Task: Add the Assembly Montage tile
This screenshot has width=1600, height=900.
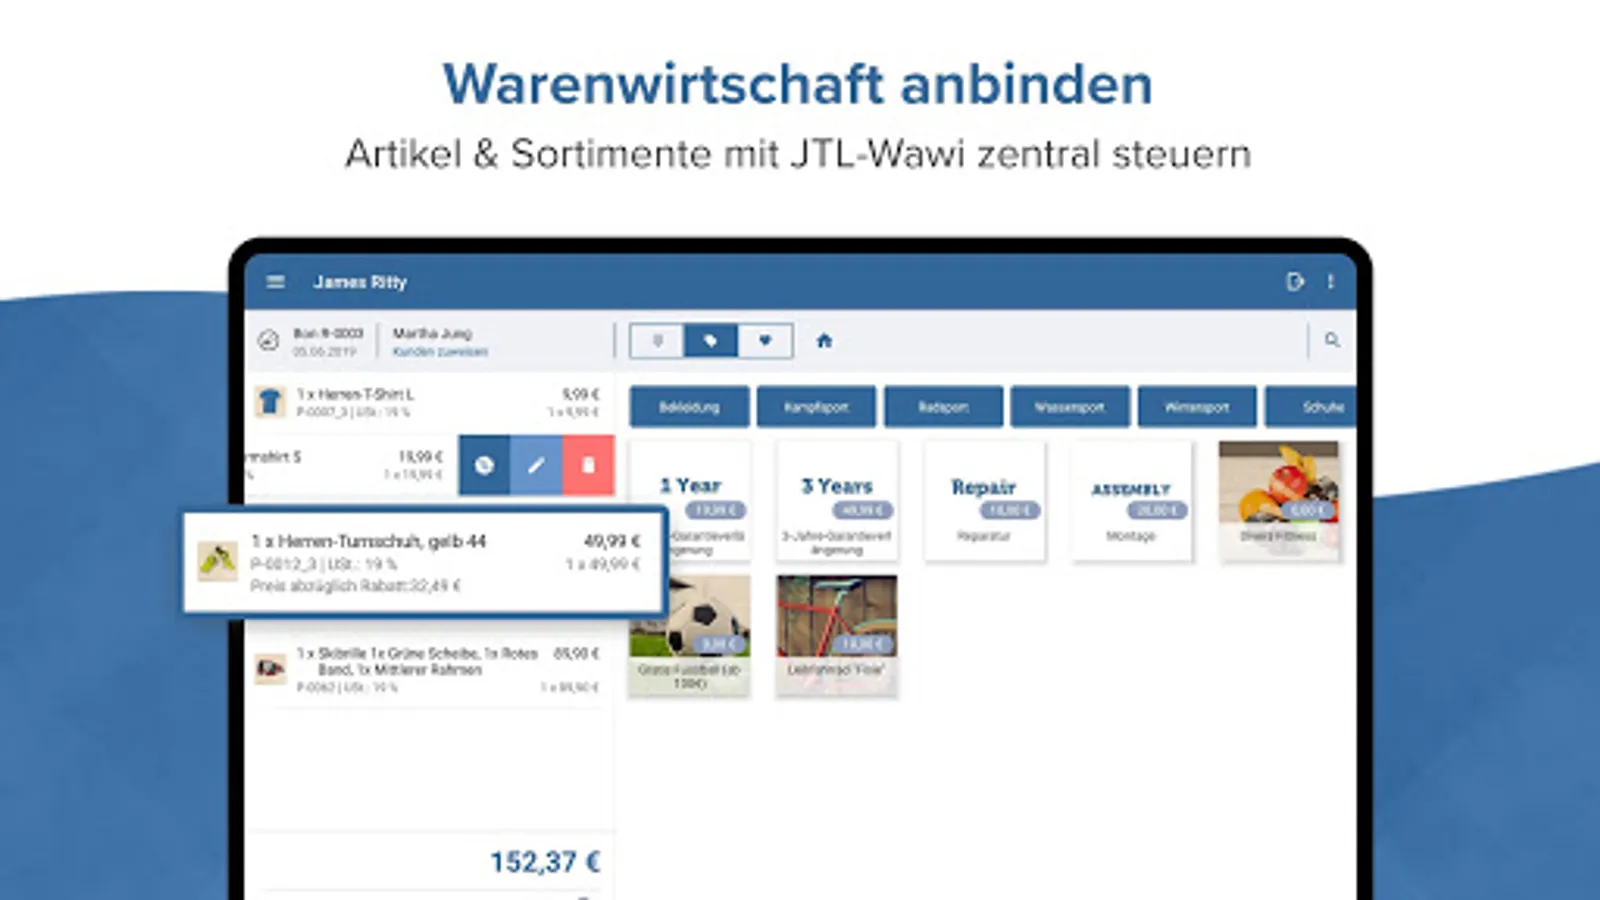Action: (x=1131, y=501)
